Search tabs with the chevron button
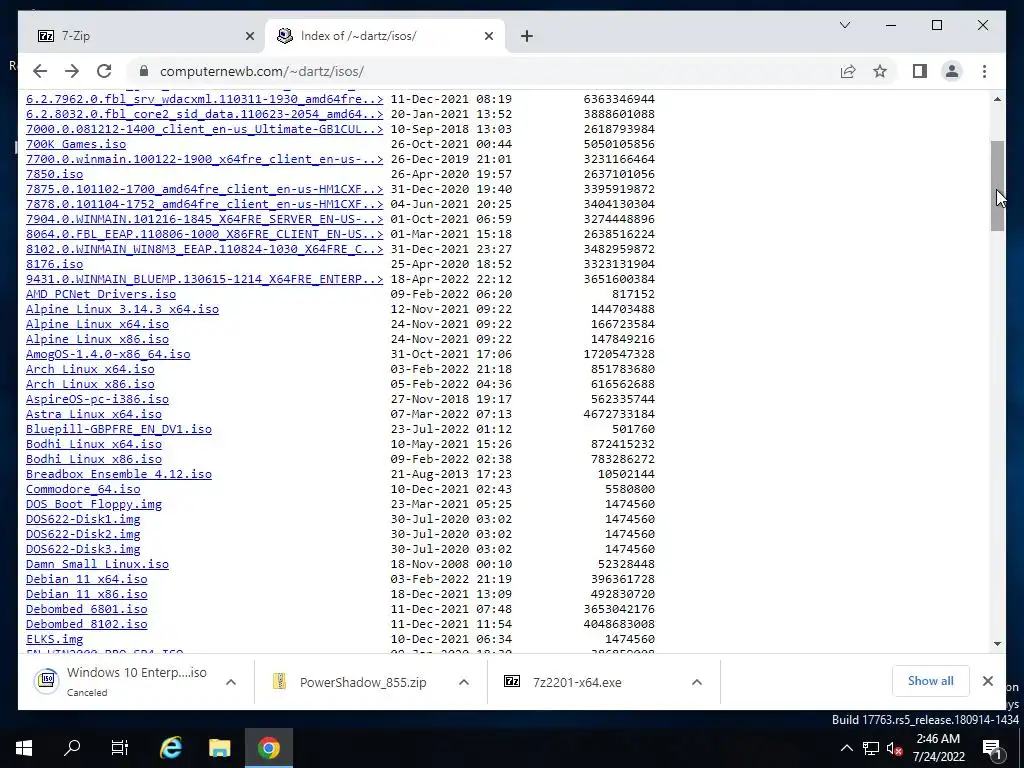The width and height of the screenshot is (1024, 768). (x=844, y=25)
